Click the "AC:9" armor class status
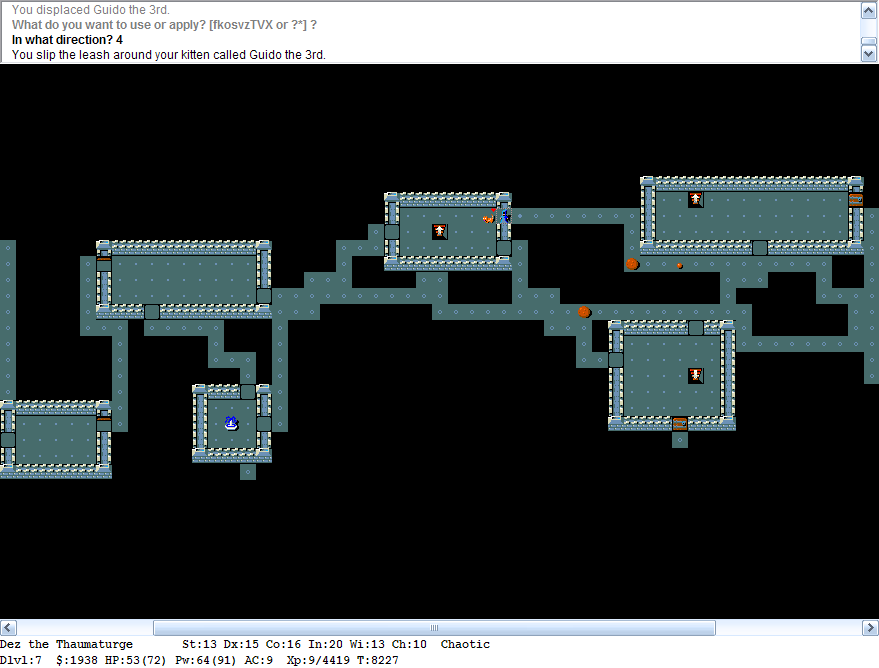This screenshot has width=879, height=668. (258, 661)
